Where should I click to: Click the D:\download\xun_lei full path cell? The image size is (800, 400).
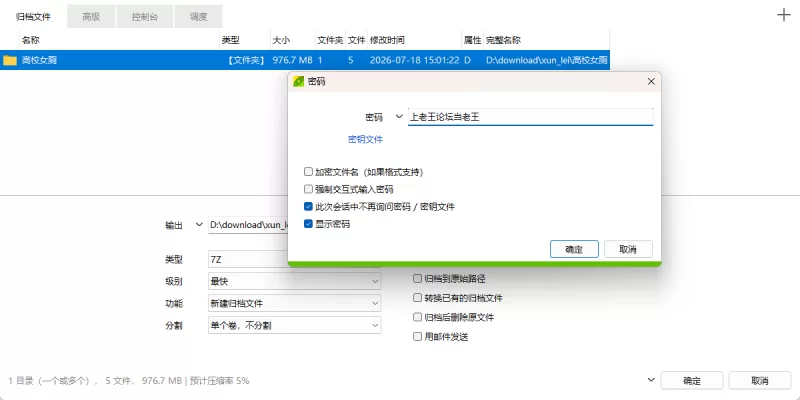pos(546,60)
